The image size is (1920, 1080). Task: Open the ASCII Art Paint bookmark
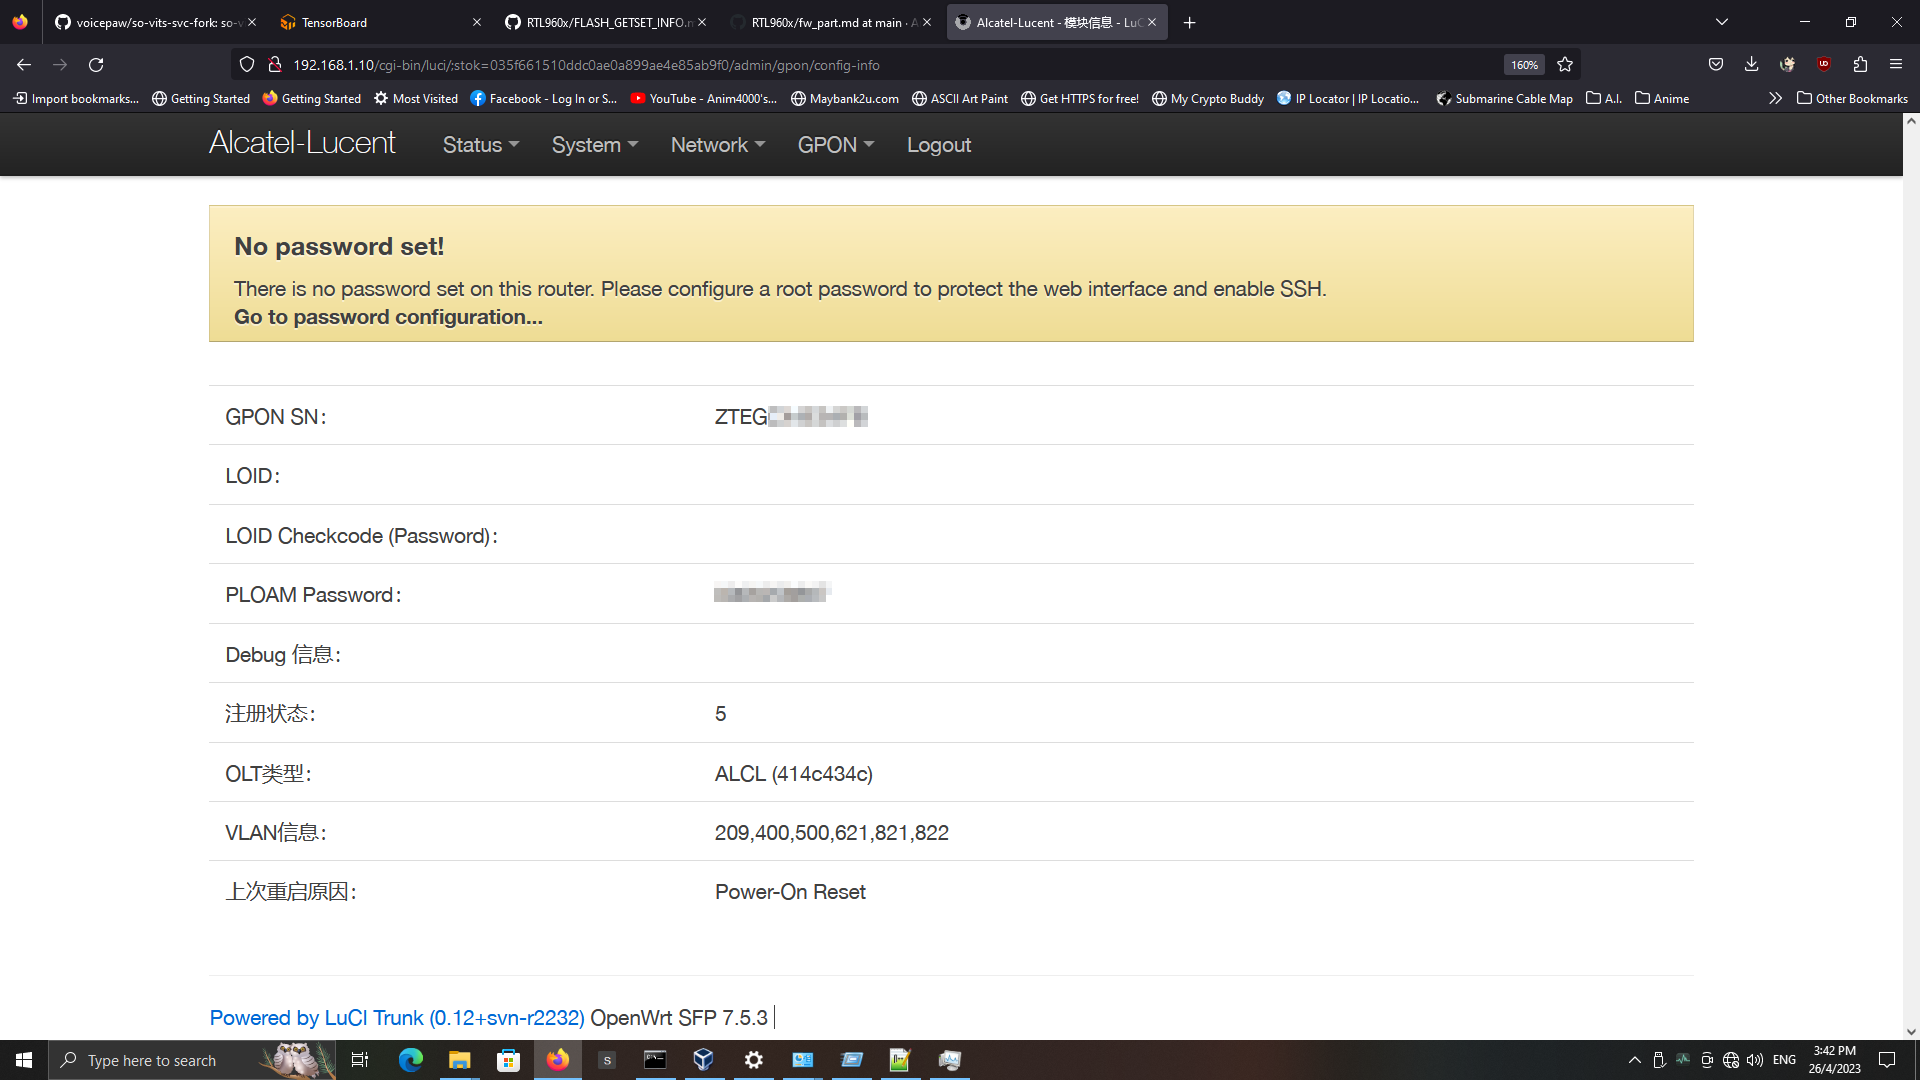[x=960, y=98]
